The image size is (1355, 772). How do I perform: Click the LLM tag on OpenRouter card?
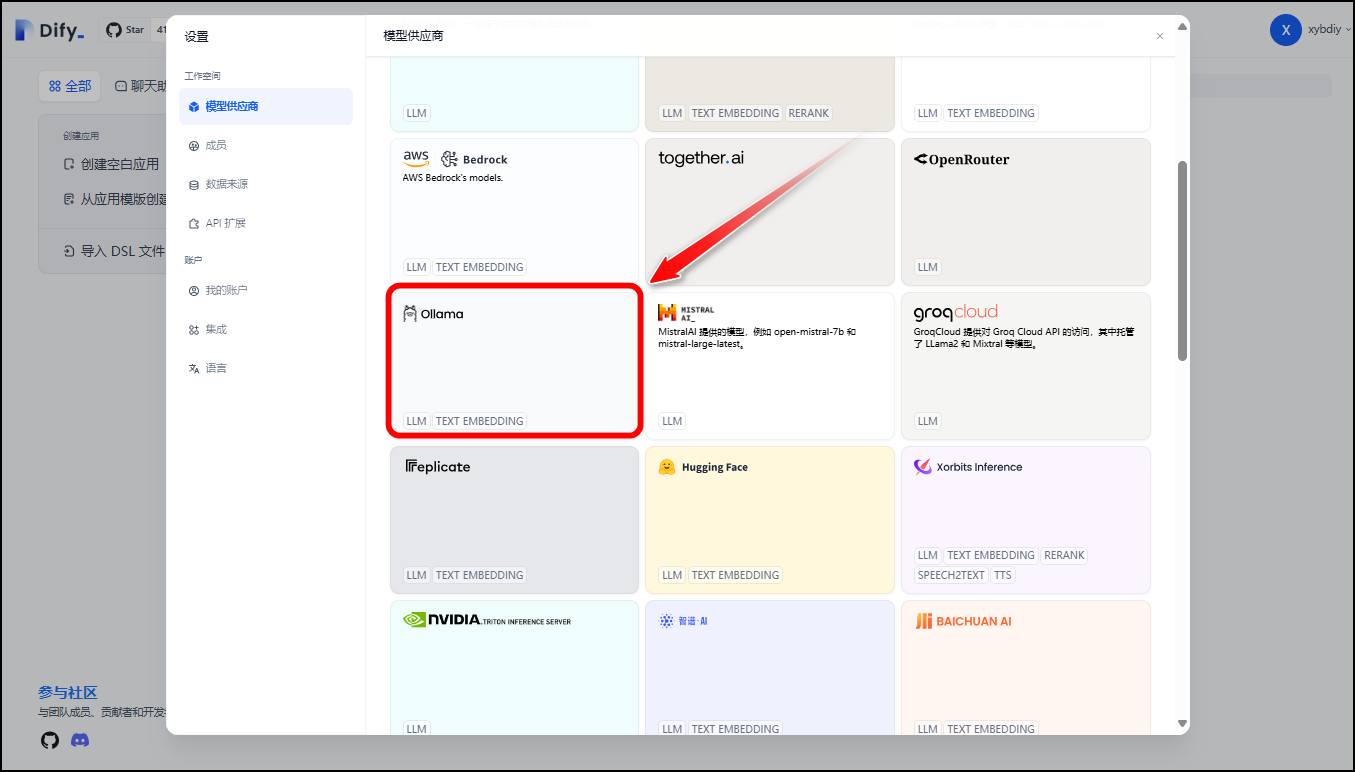click(928, 267)
